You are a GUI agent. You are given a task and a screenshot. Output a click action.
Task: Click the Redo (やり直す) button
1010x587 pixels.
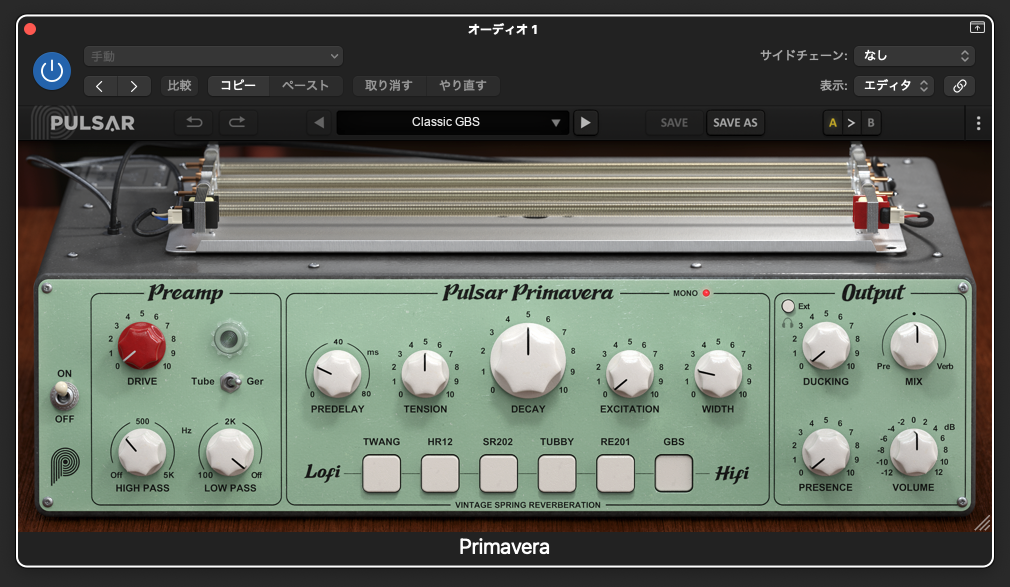click(x=462, y=86)
